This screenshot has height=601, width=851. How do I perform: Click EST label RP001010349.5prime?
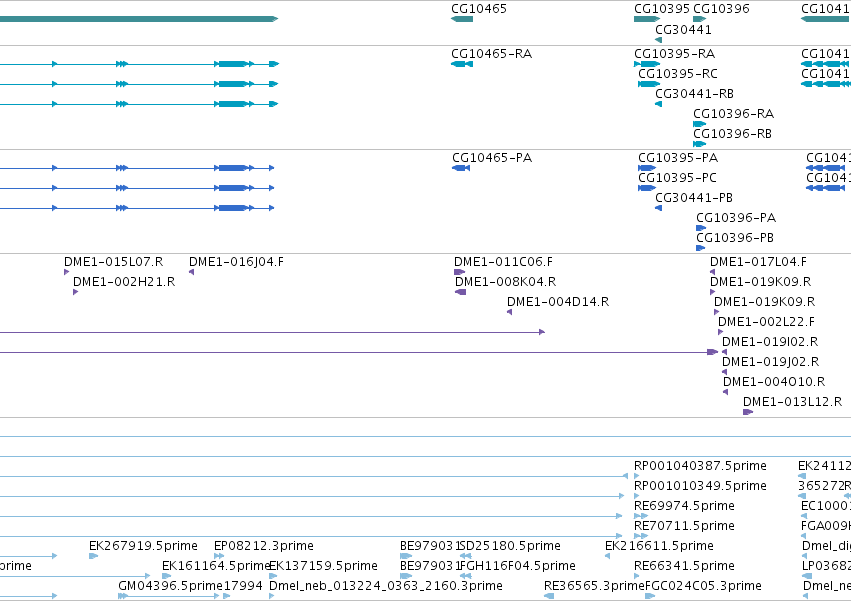coord(700,486)
